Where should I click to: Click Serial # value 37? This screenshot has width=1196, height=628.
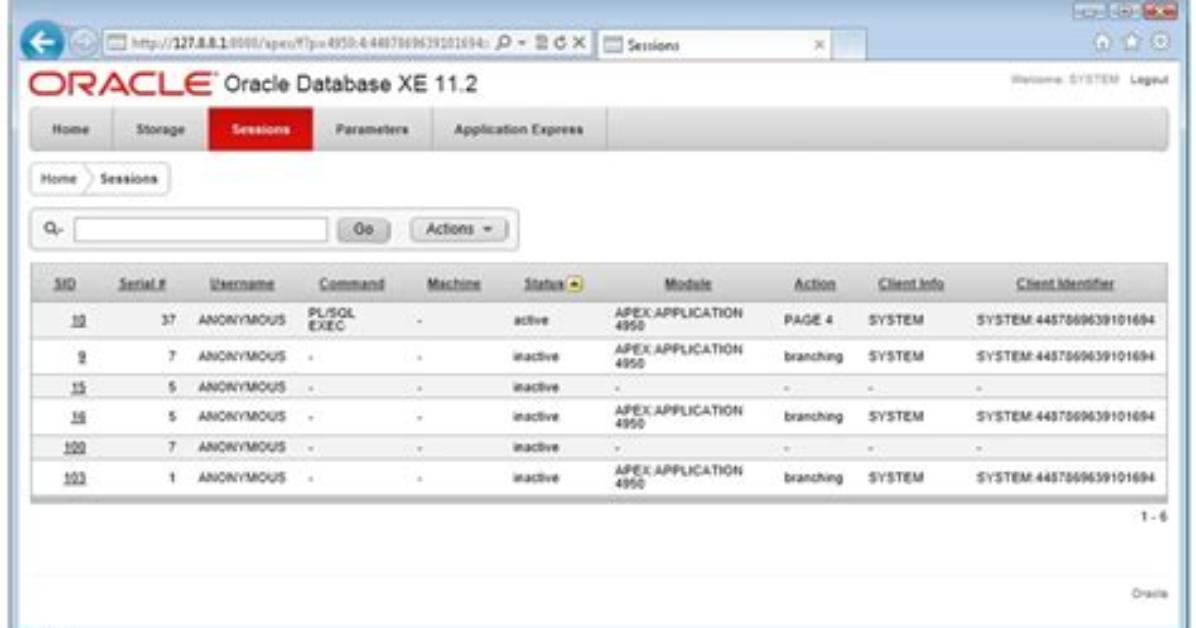coord(169,320)
